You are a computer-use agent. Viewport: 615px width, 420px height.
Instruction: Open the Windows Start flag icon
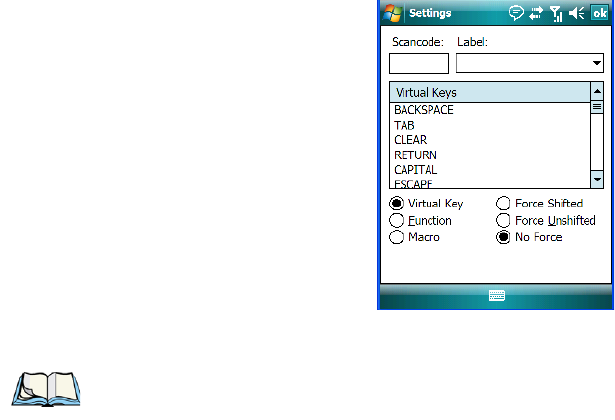[x=393, y=13]
